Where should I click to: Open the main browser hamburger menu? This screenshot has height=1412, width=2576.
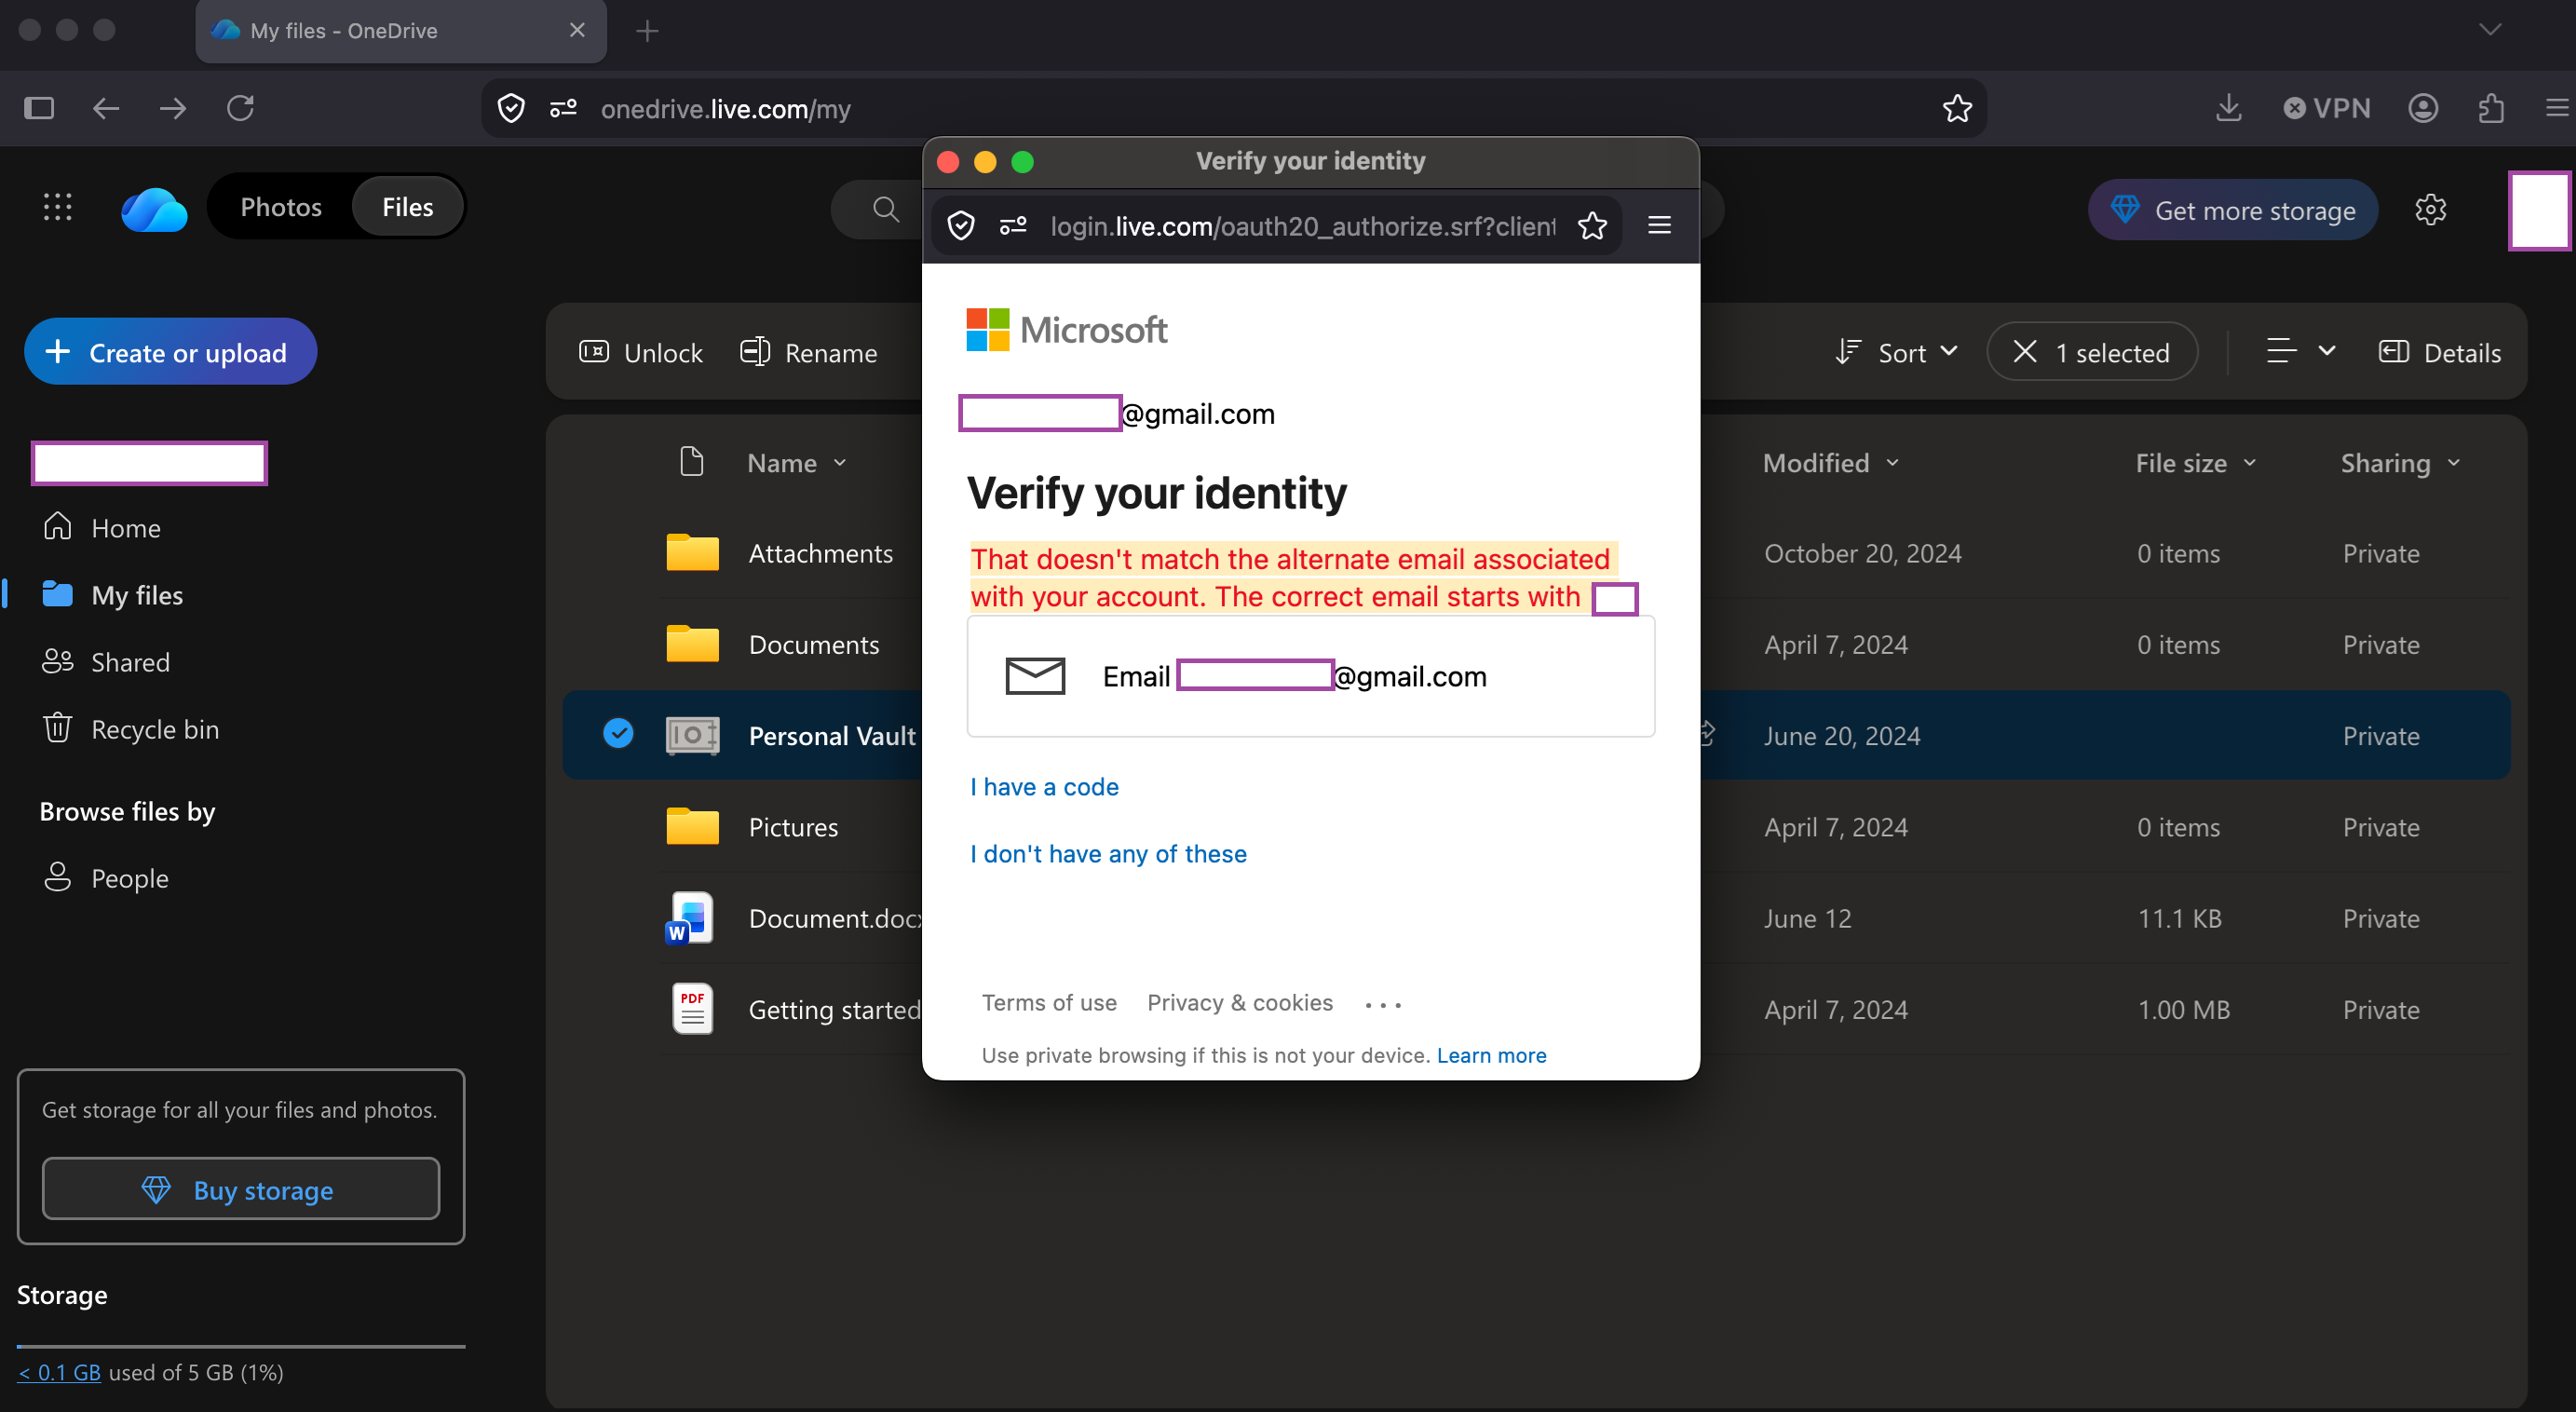2557,108
